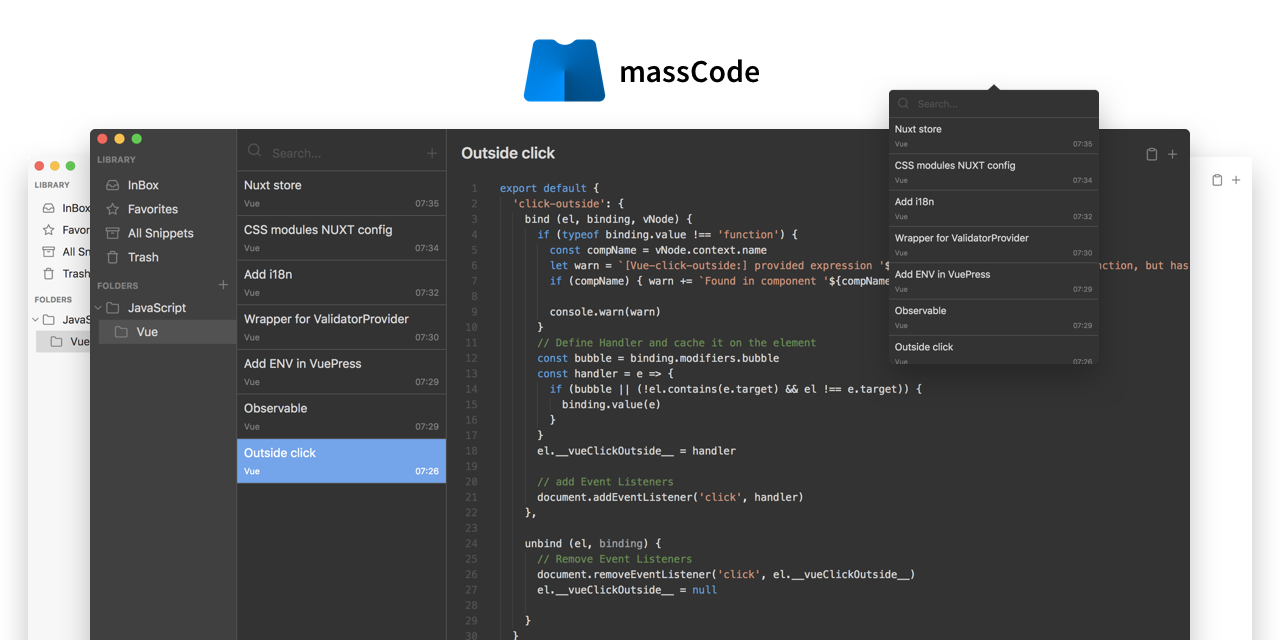
Task: Collapse the JavaScript folder in the dark sidebar
Action: tap(99, 308)
